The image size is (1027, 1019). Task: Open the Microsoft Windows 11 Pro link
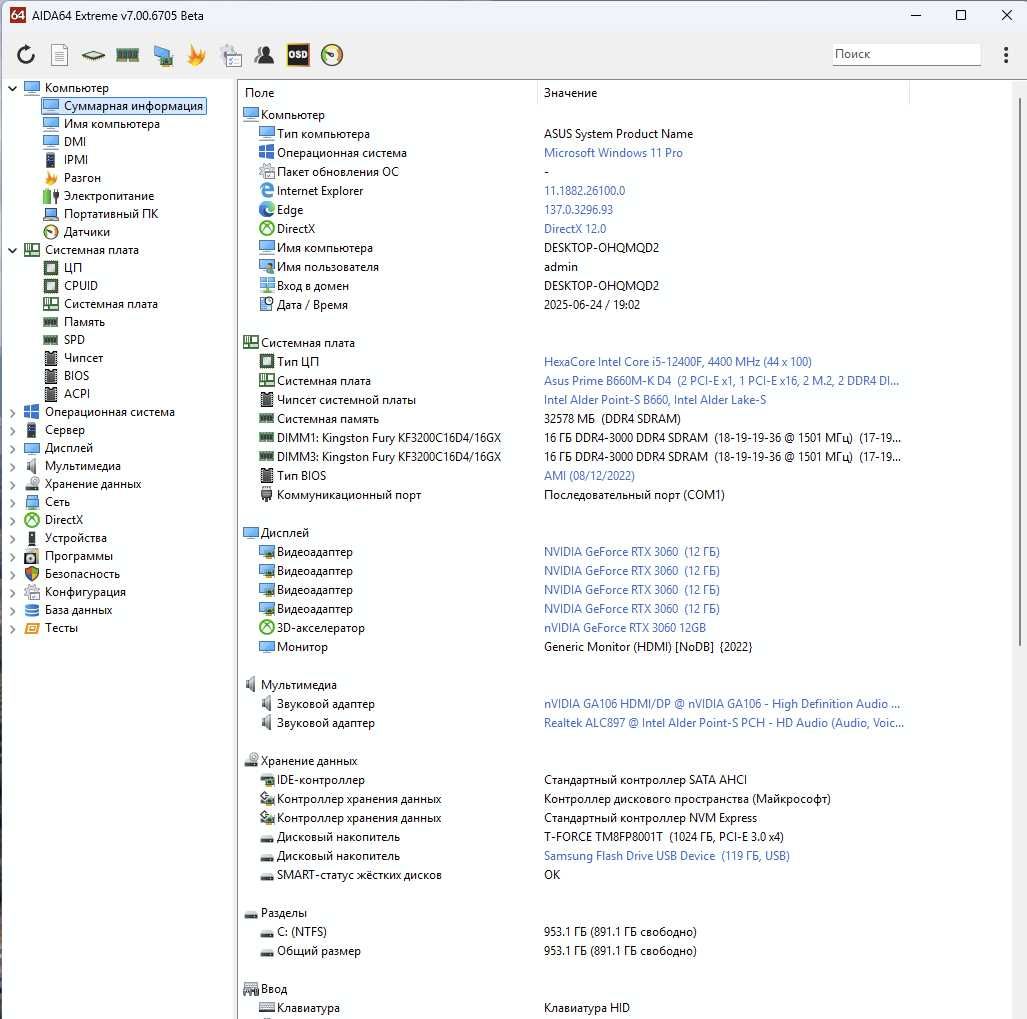pyautogui.click(x=613, y=153)
